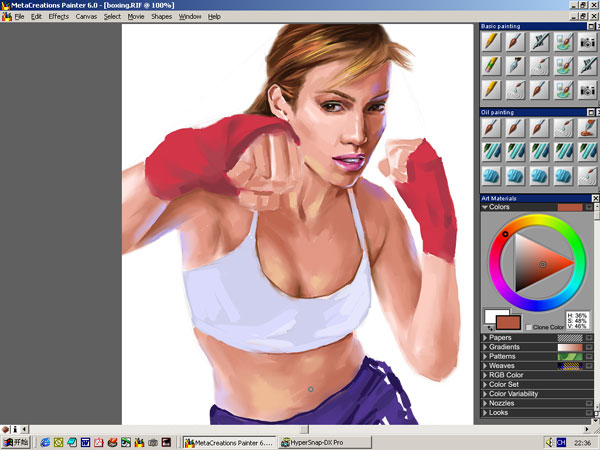Collapse the Colors section
This screenshot has height=450, width=600.
click(x=485, y=207)
